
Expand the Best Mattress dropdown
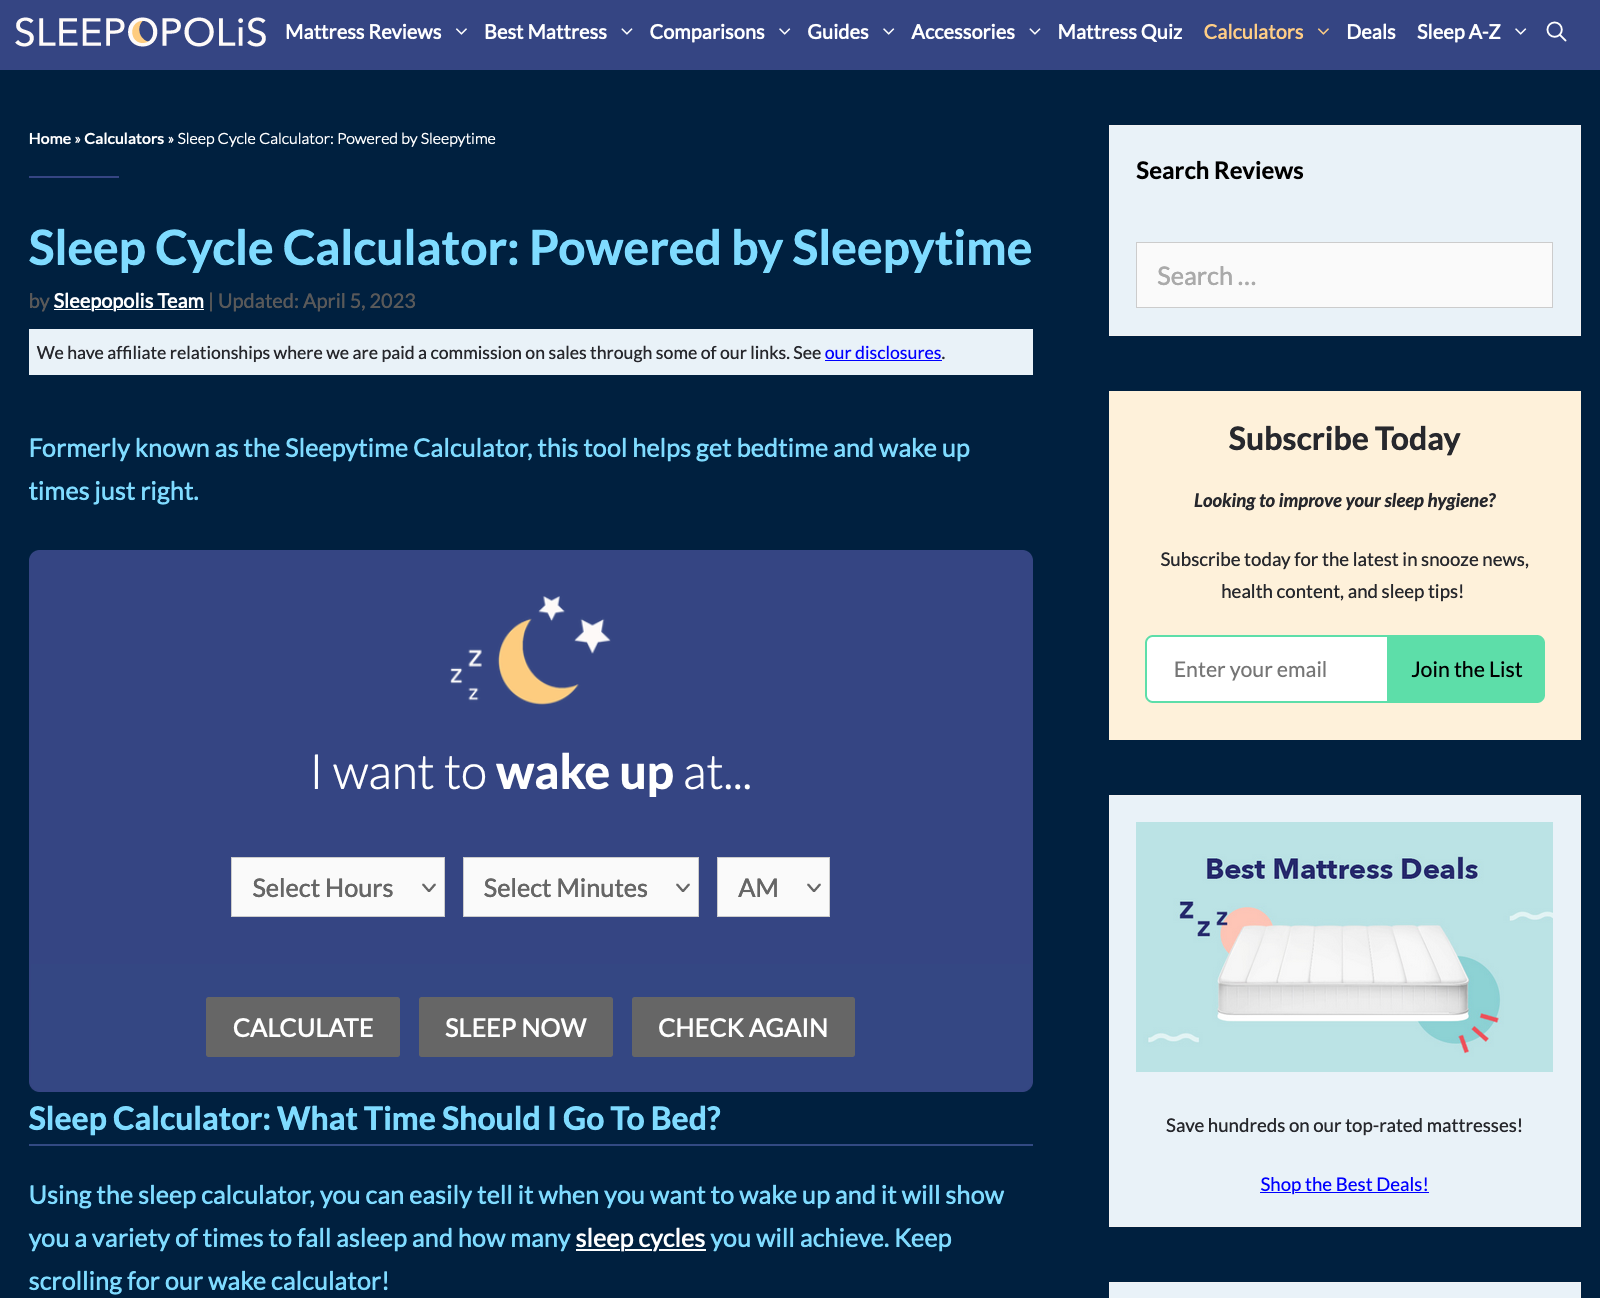click(545, 31)
